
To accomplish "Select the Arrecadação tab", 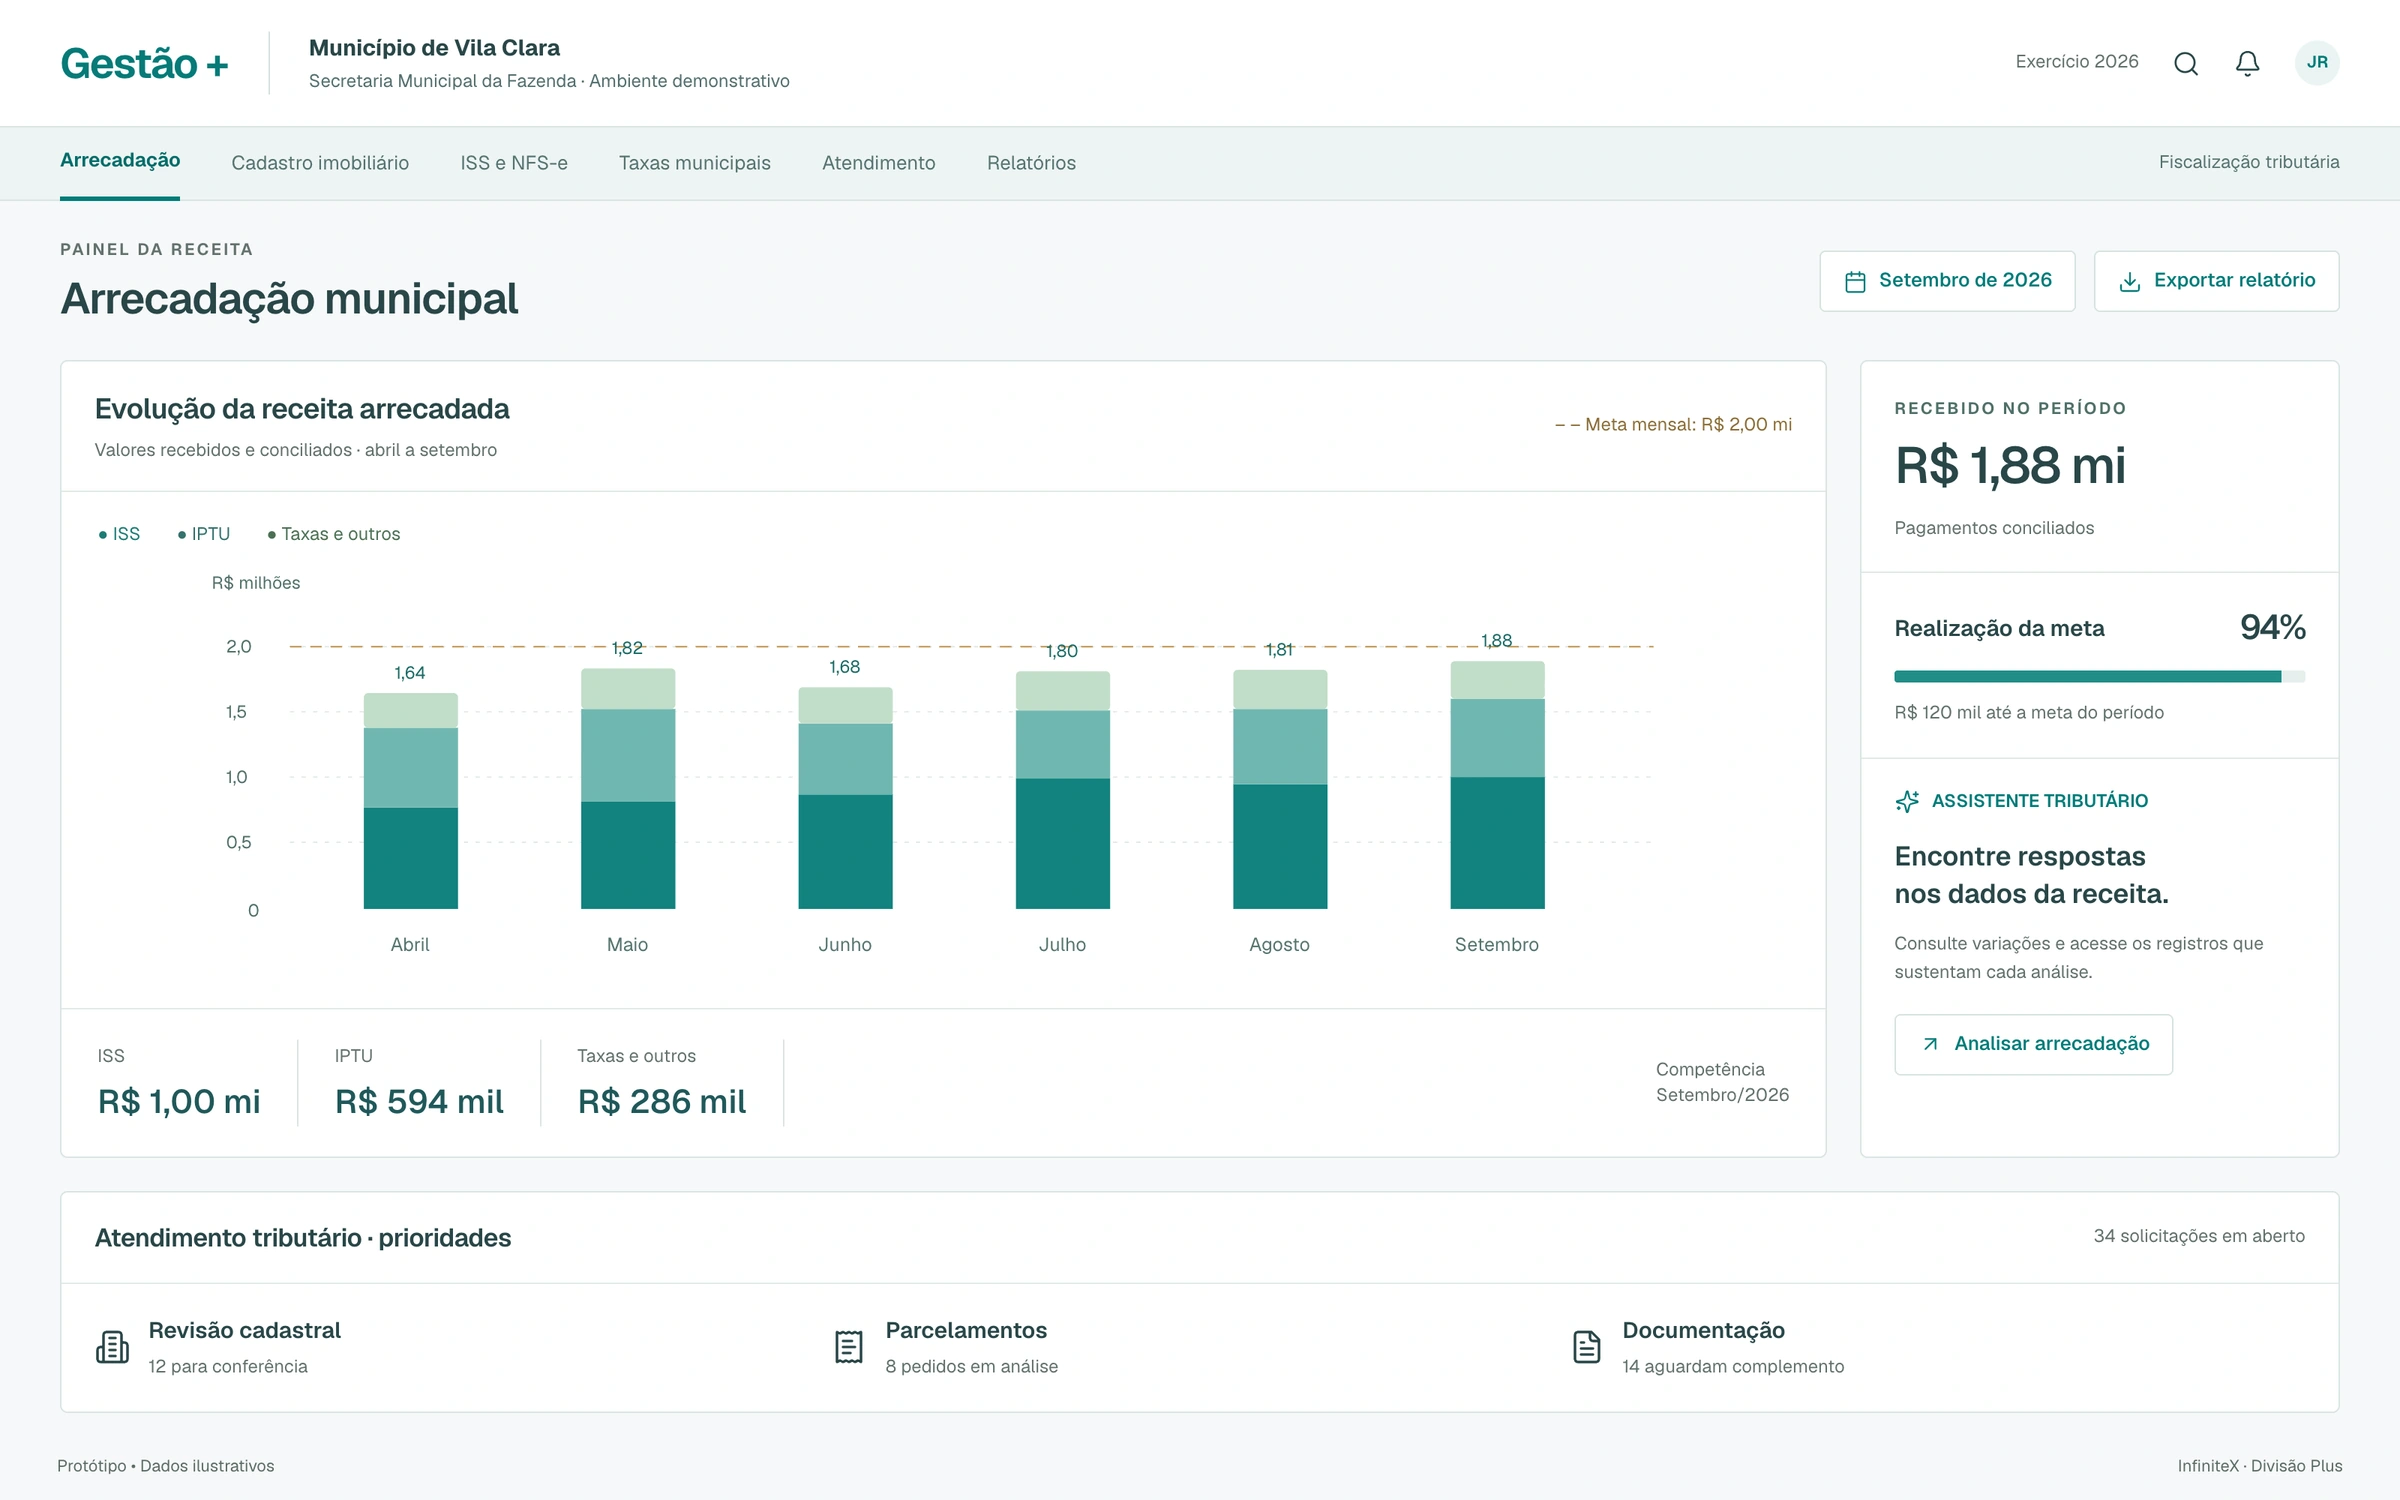I will pyautogui.click(x=120, y=161).
